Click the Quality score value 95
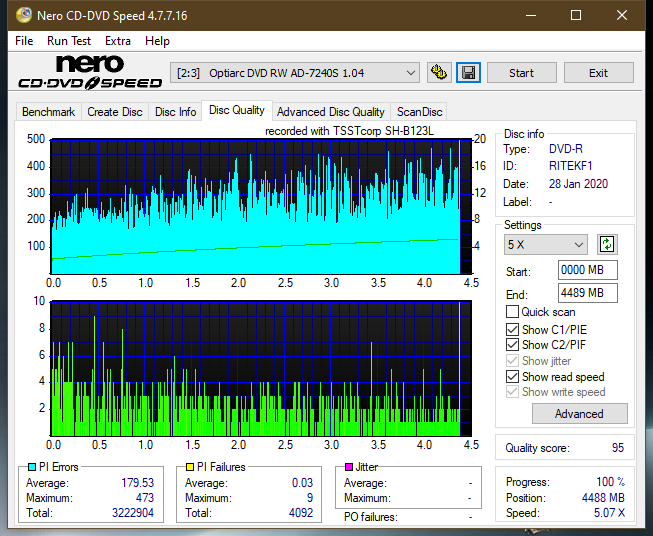The image size is (653, 536). tap(618, 448)
